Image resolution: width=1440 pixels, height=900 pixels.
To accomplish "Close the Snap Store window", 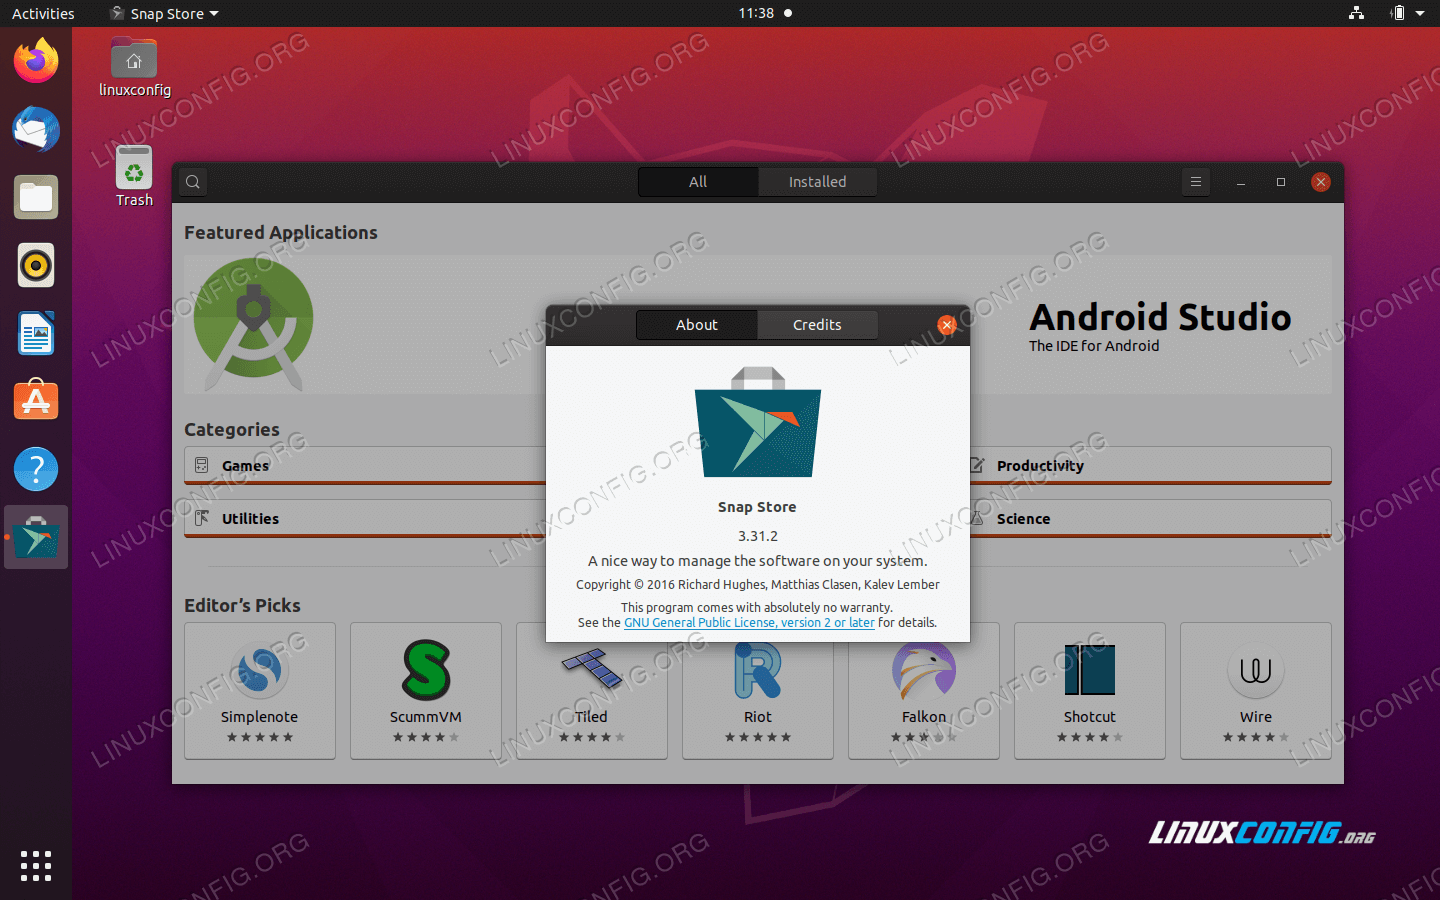I will click(1321, 182).
